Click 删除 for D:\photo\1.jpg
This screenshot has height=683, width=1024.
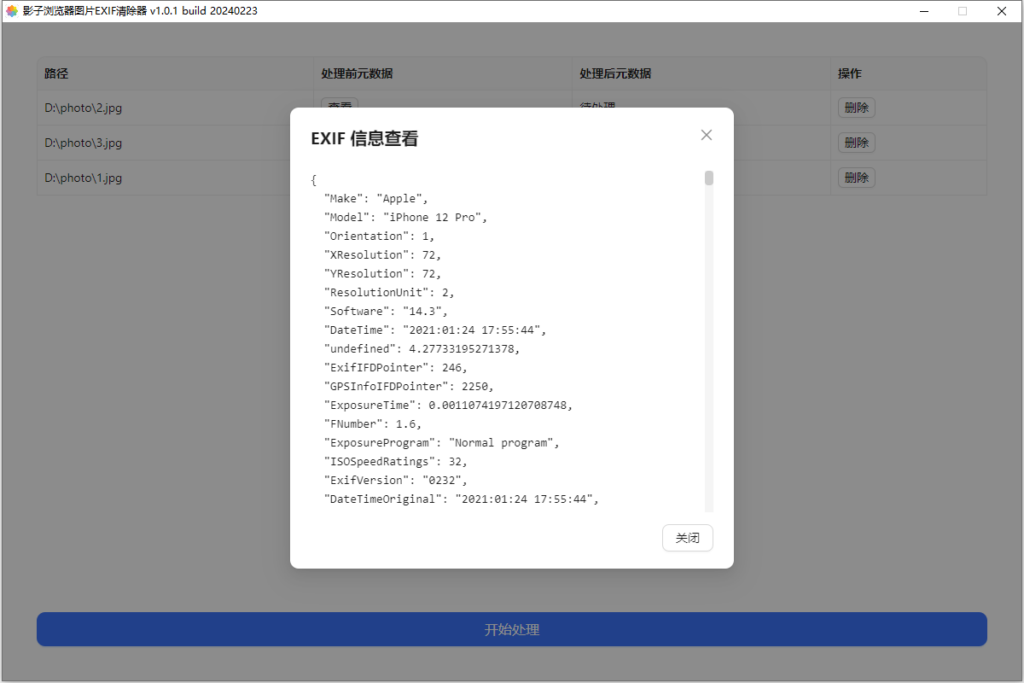[x=856, y=178]
